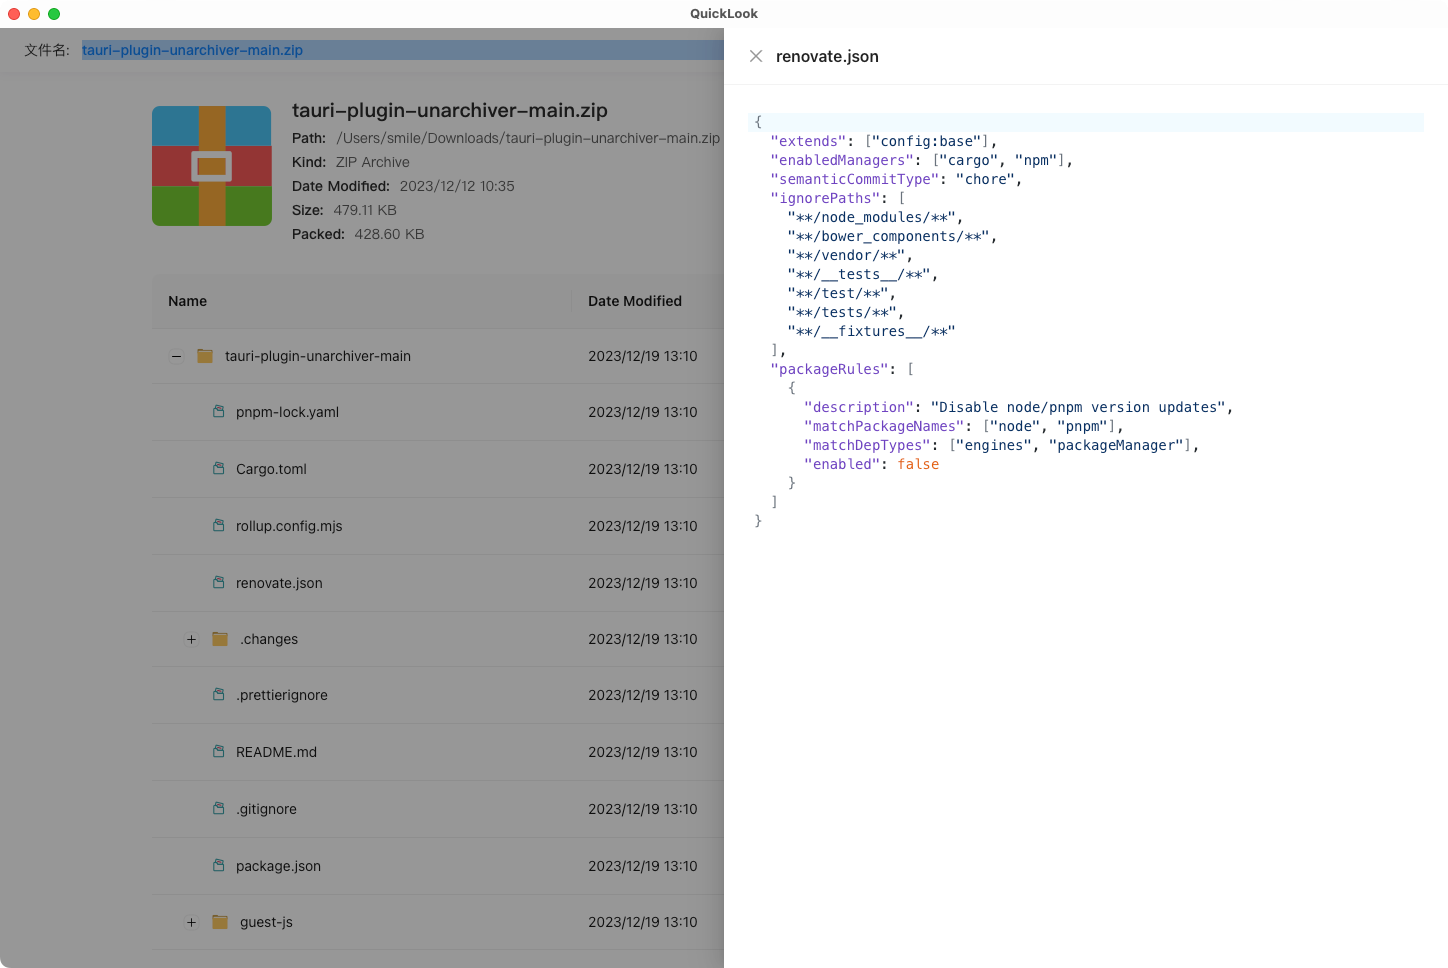Click the "enabledManagers" line in preview
Image resolution: width=1448 pixels, height=968 pixels.
[x=922, y=160]
